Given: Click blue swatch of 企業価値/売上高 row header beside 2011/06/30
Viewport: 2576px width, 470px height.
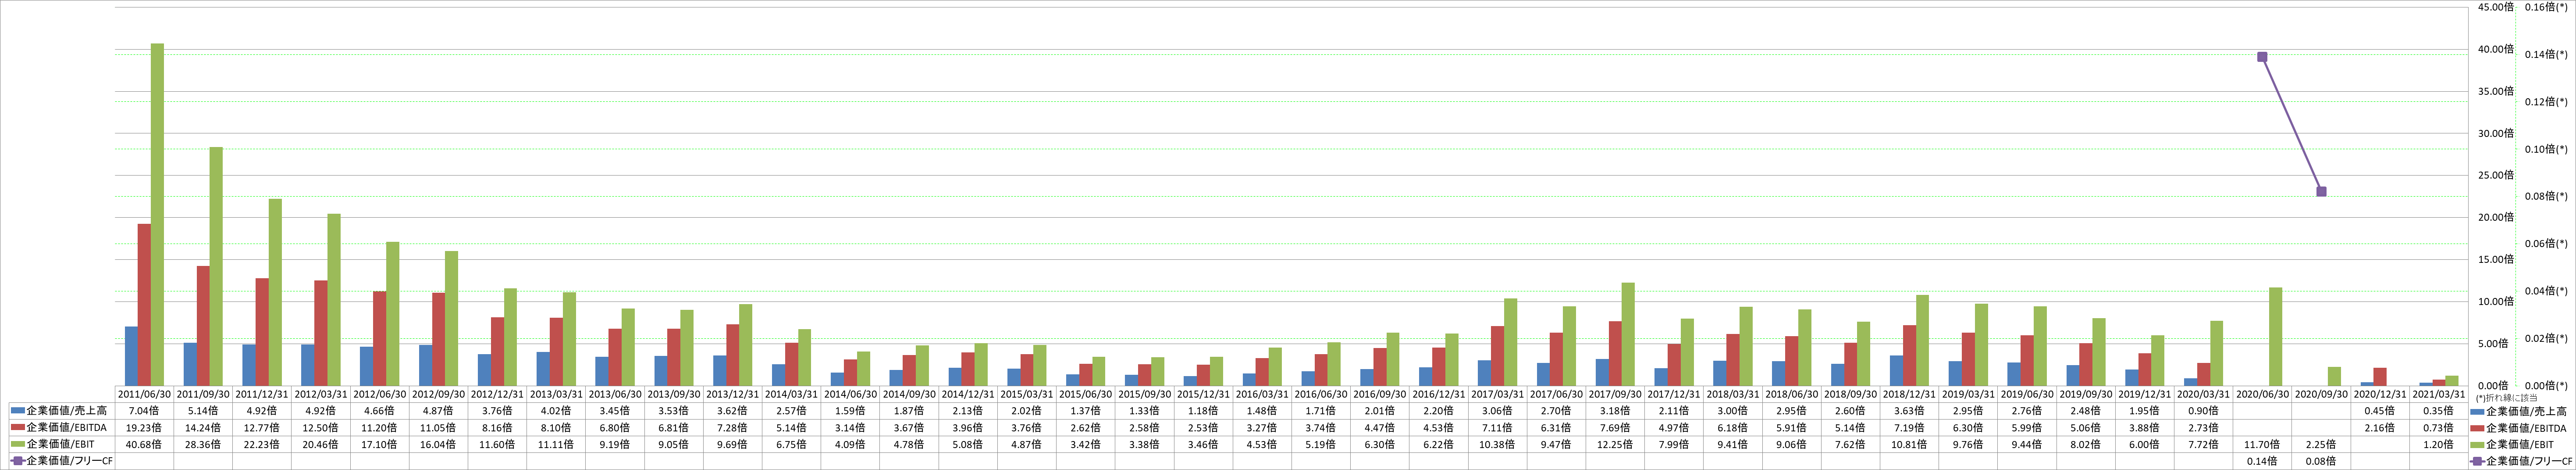Looking at the screenshot, I should tap(17, 411).
